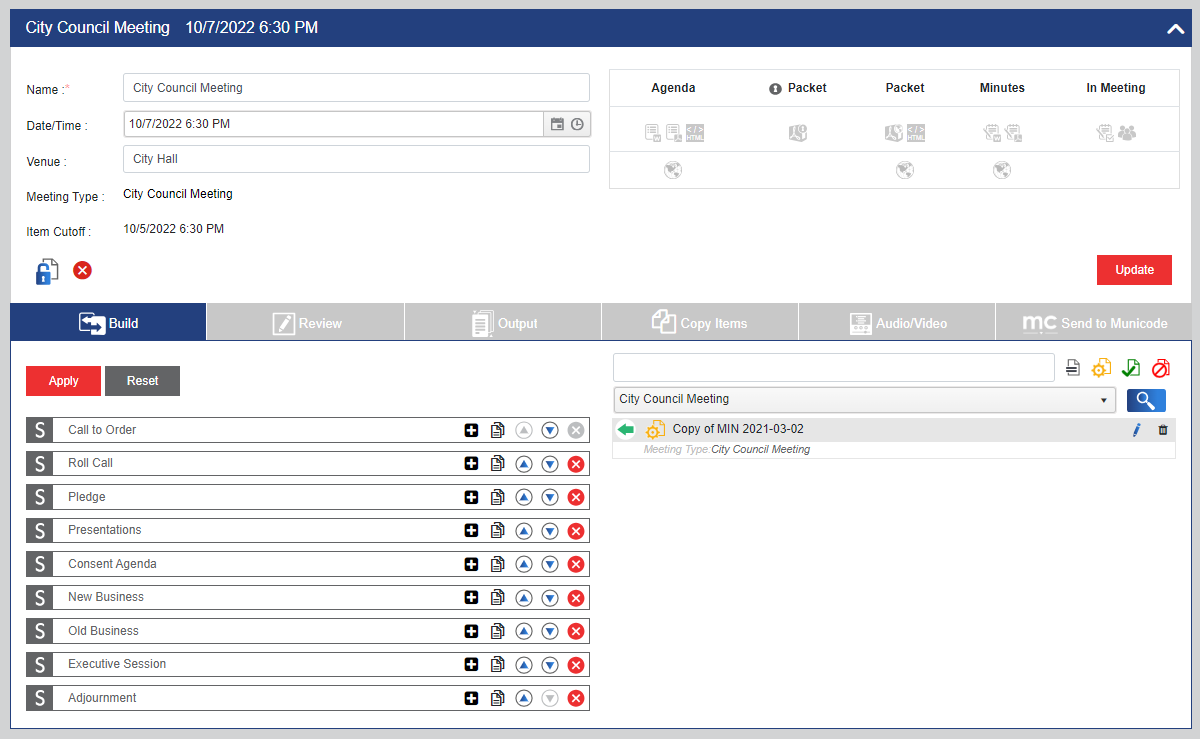This screenshot has height=739, width=1200.
Task: Move Executive Session section down
Action: point(549,665)
